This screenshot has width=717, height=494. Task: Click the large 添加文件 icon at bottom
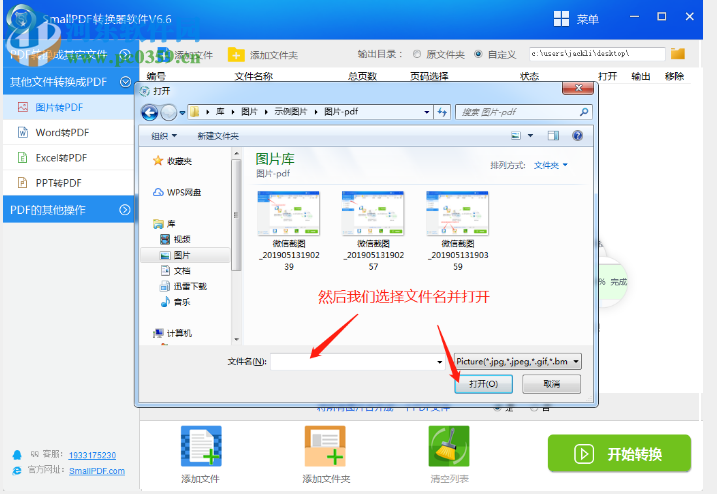201,446
